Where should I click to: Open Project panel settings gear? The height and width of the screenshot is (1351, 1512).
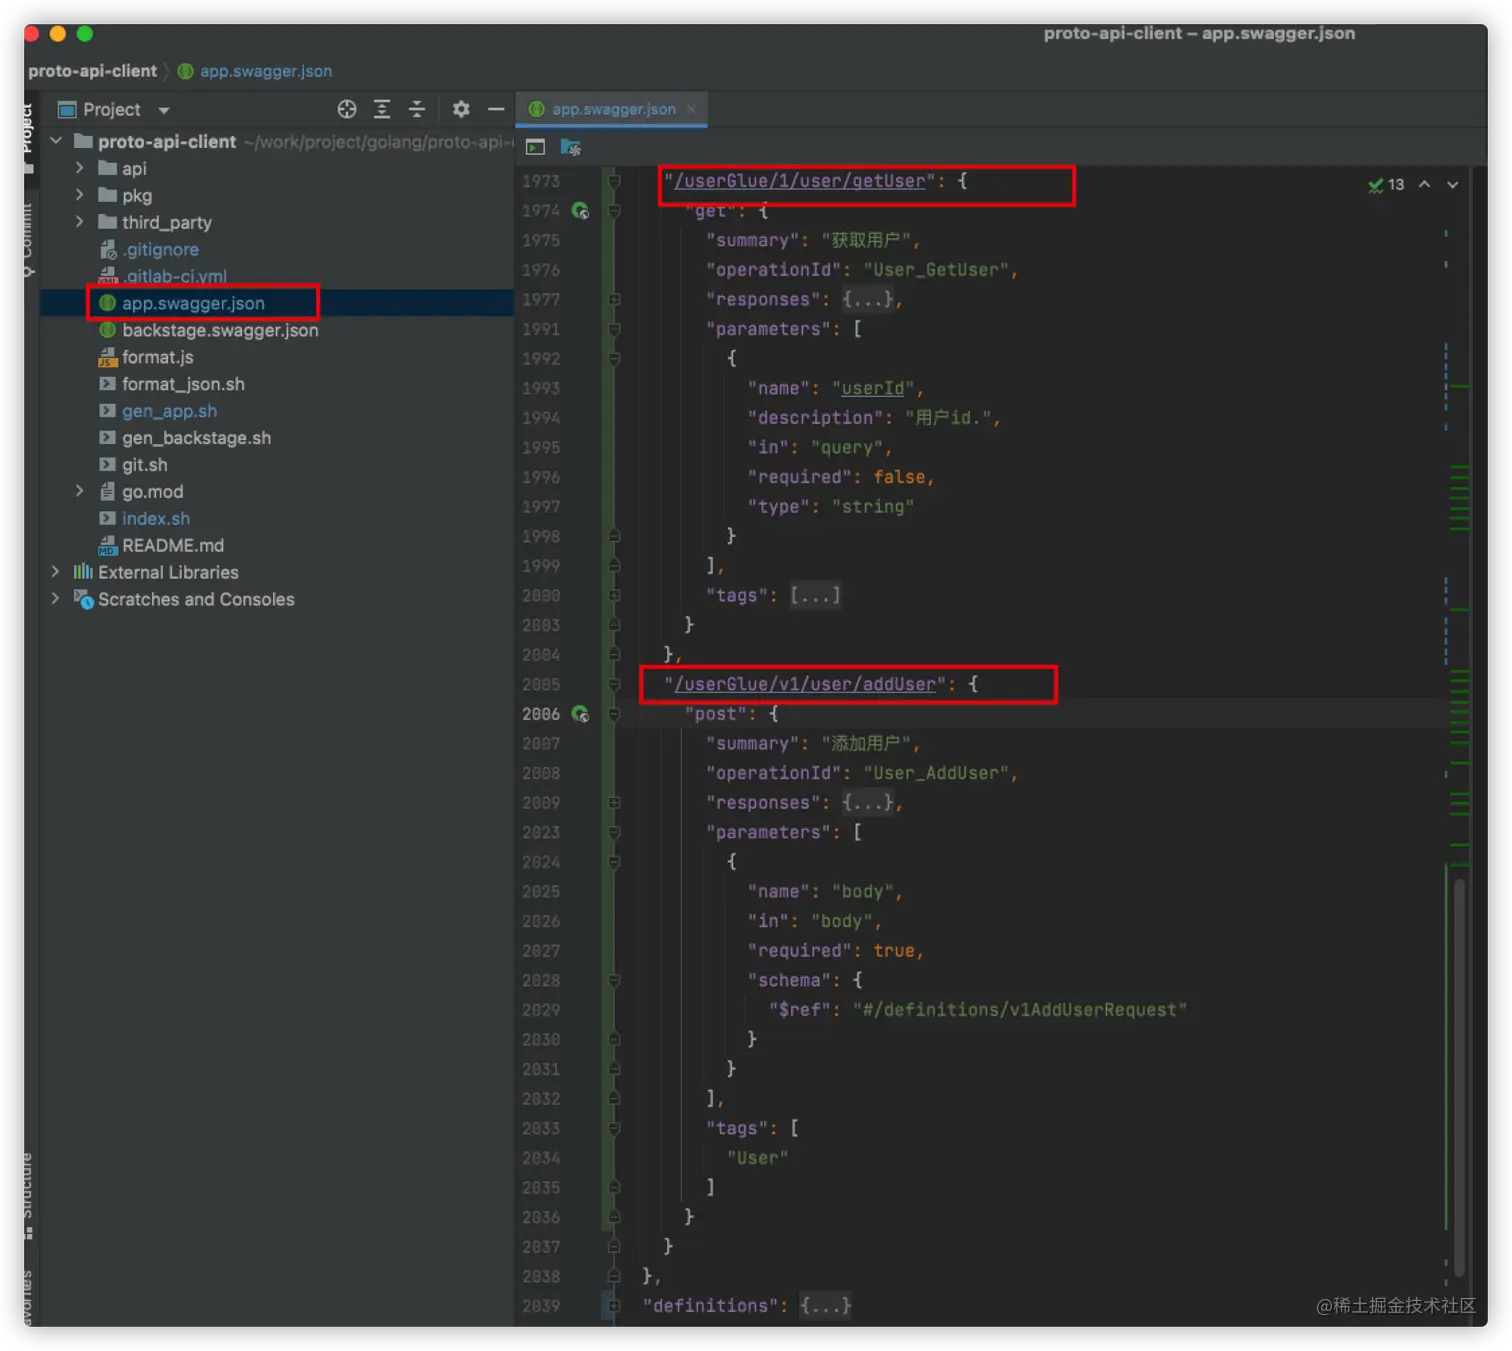(x=461, y=109)
